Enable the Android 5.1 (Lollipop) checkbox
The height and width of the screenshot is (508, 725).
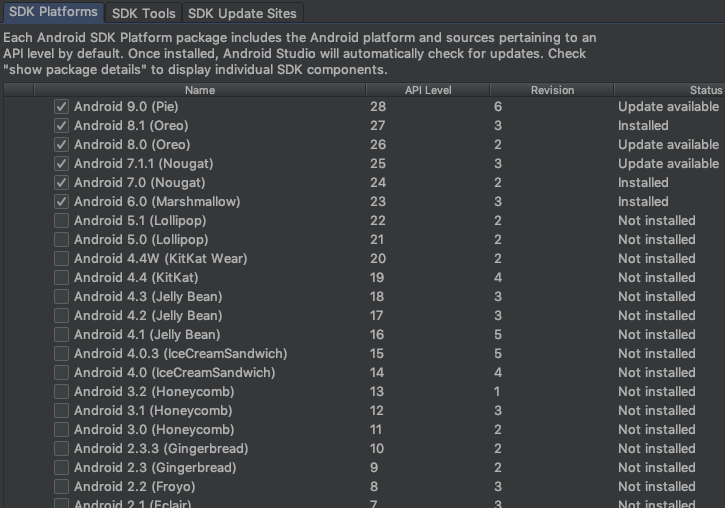tap(62, 221)
